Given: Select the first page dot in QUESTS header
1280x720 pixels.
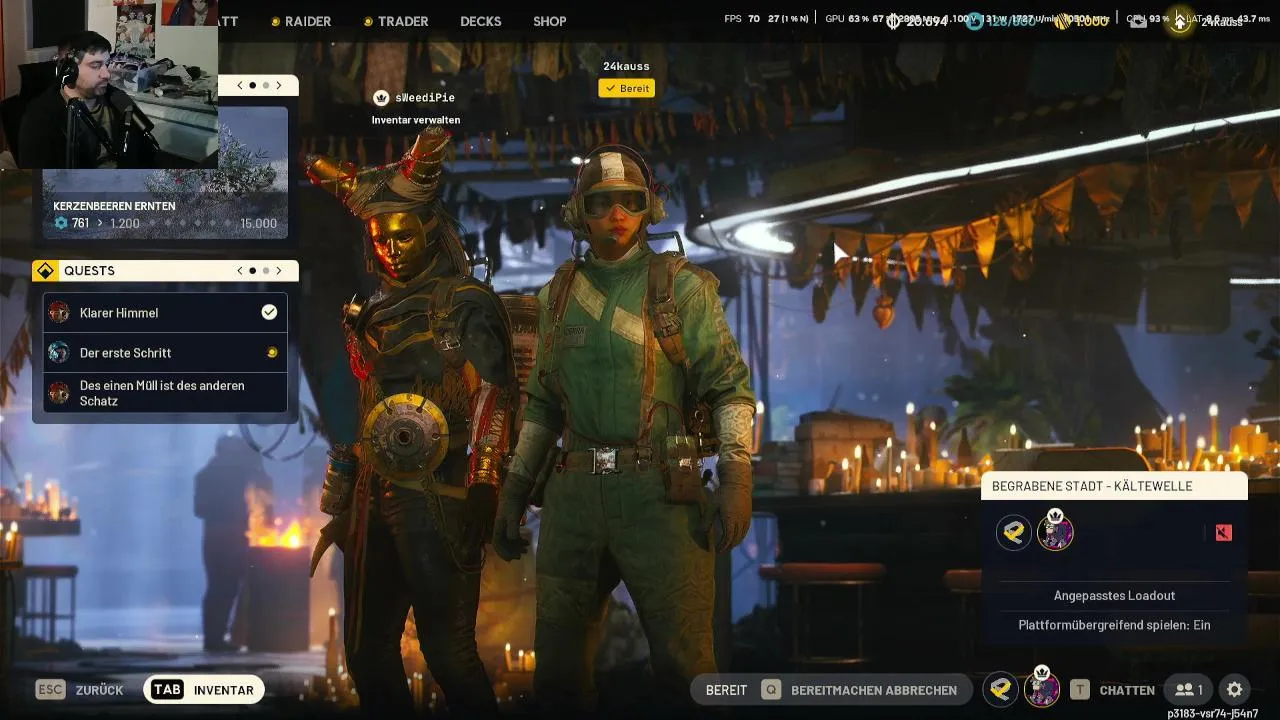Looking at the screenshot, I should click(x=253, y=270).
